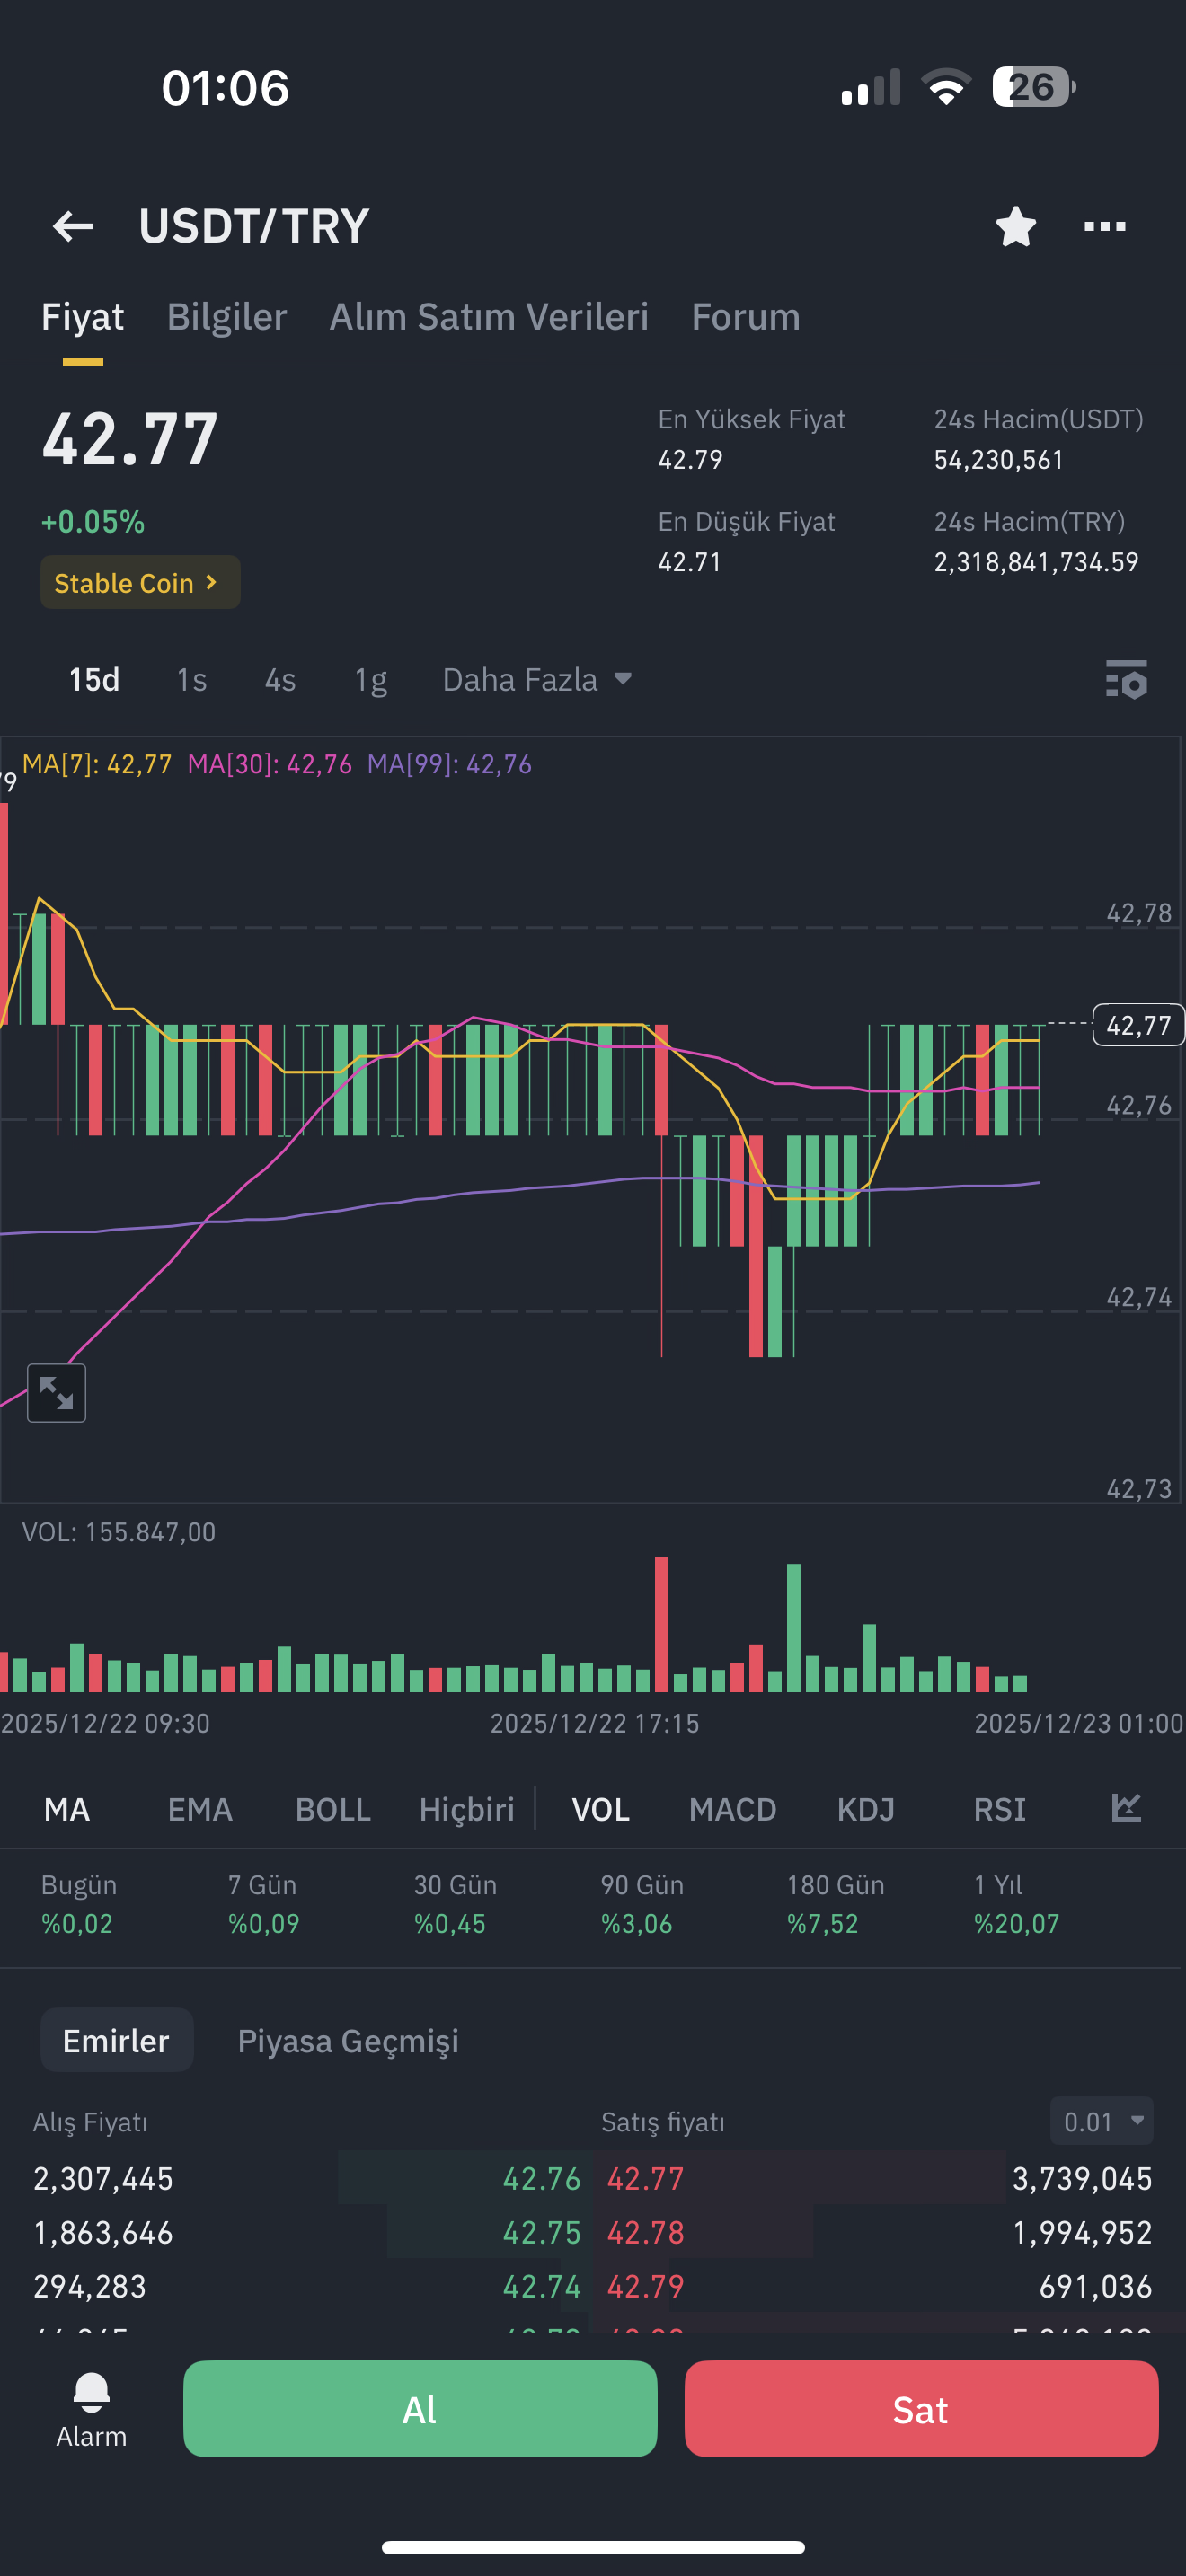Screen dimensions: 1186x2576
Task: Toggle the MACD sub-indicator
Action: [732, 1809]
